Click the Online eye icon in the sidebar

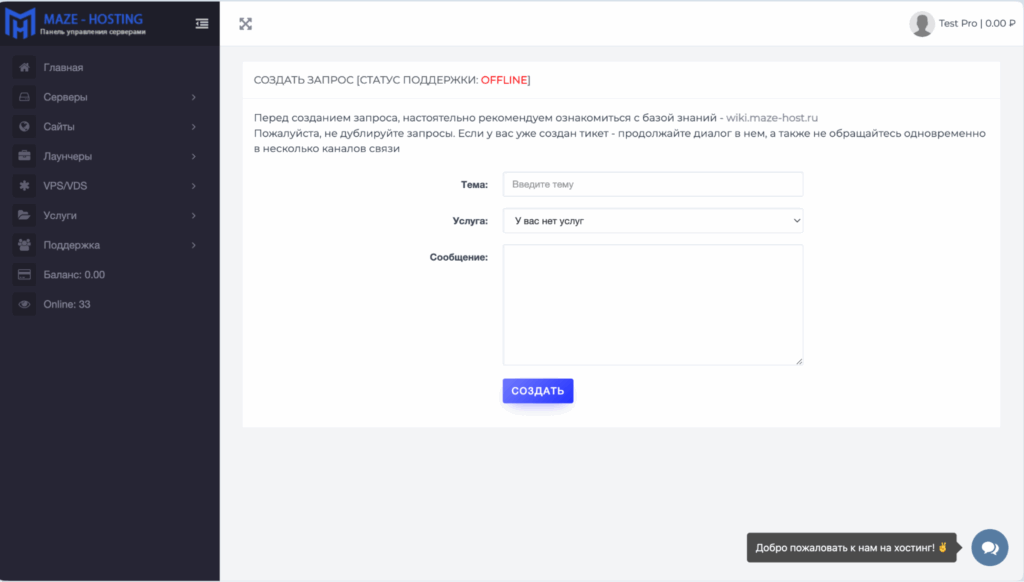click(x=23, y=303)
